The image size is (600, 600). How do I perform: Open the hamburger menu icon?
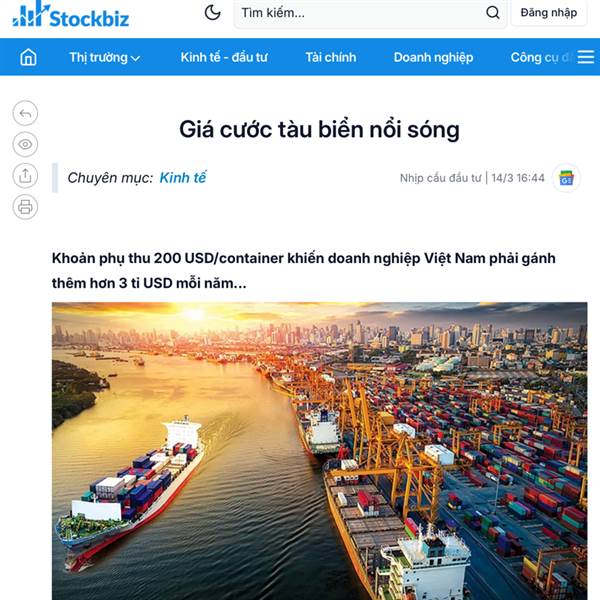pos(585,57)
